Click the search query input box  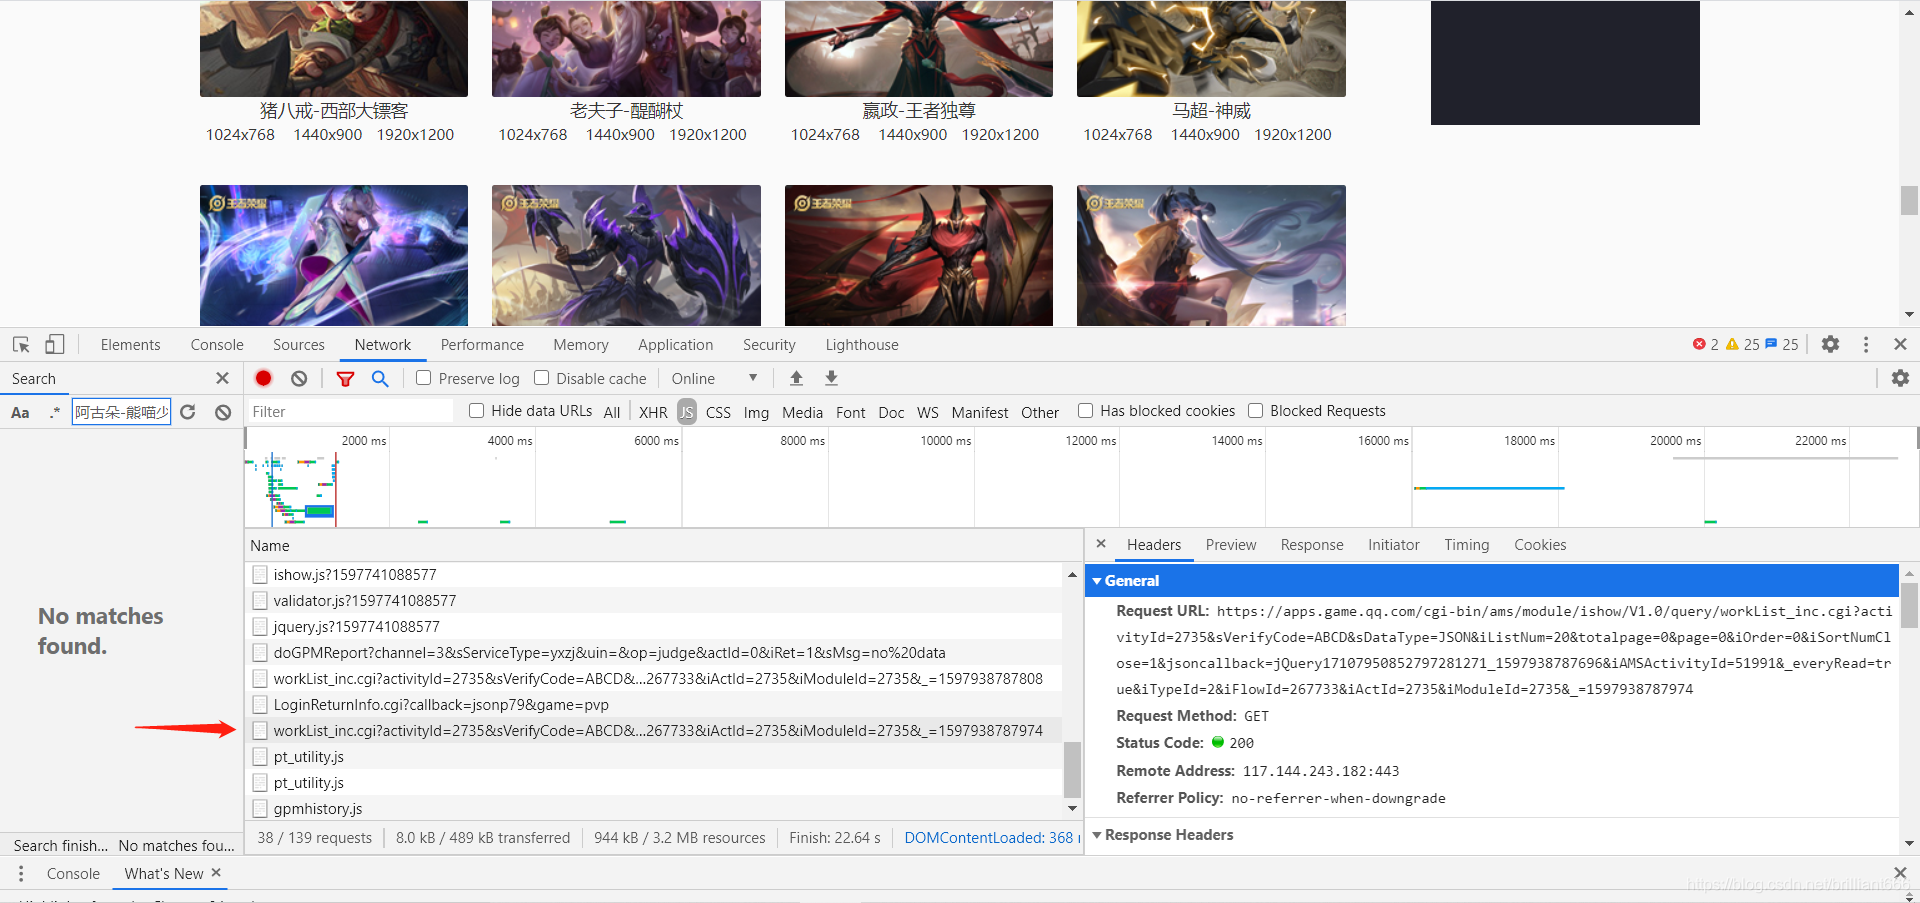coord(121,412)
